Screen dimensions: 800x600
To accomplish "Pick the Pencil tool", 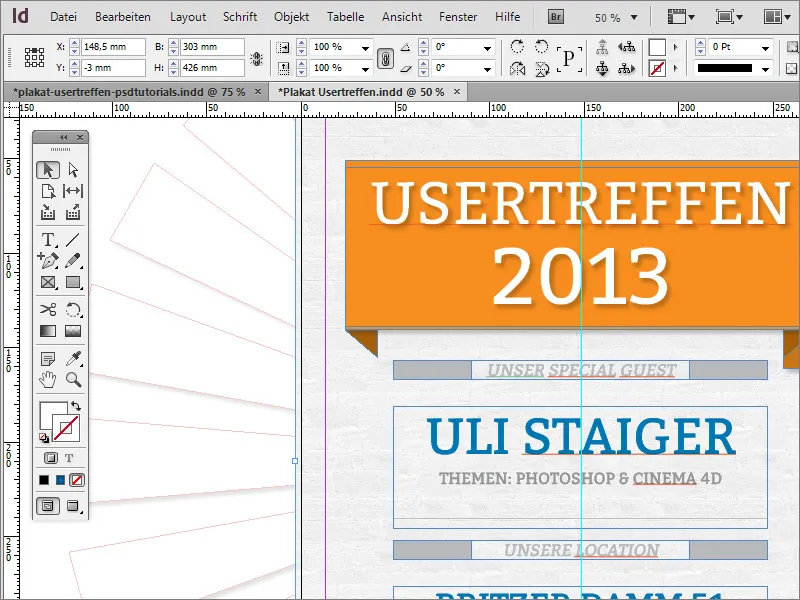I will pyautogui.click(x=73, y=261).
